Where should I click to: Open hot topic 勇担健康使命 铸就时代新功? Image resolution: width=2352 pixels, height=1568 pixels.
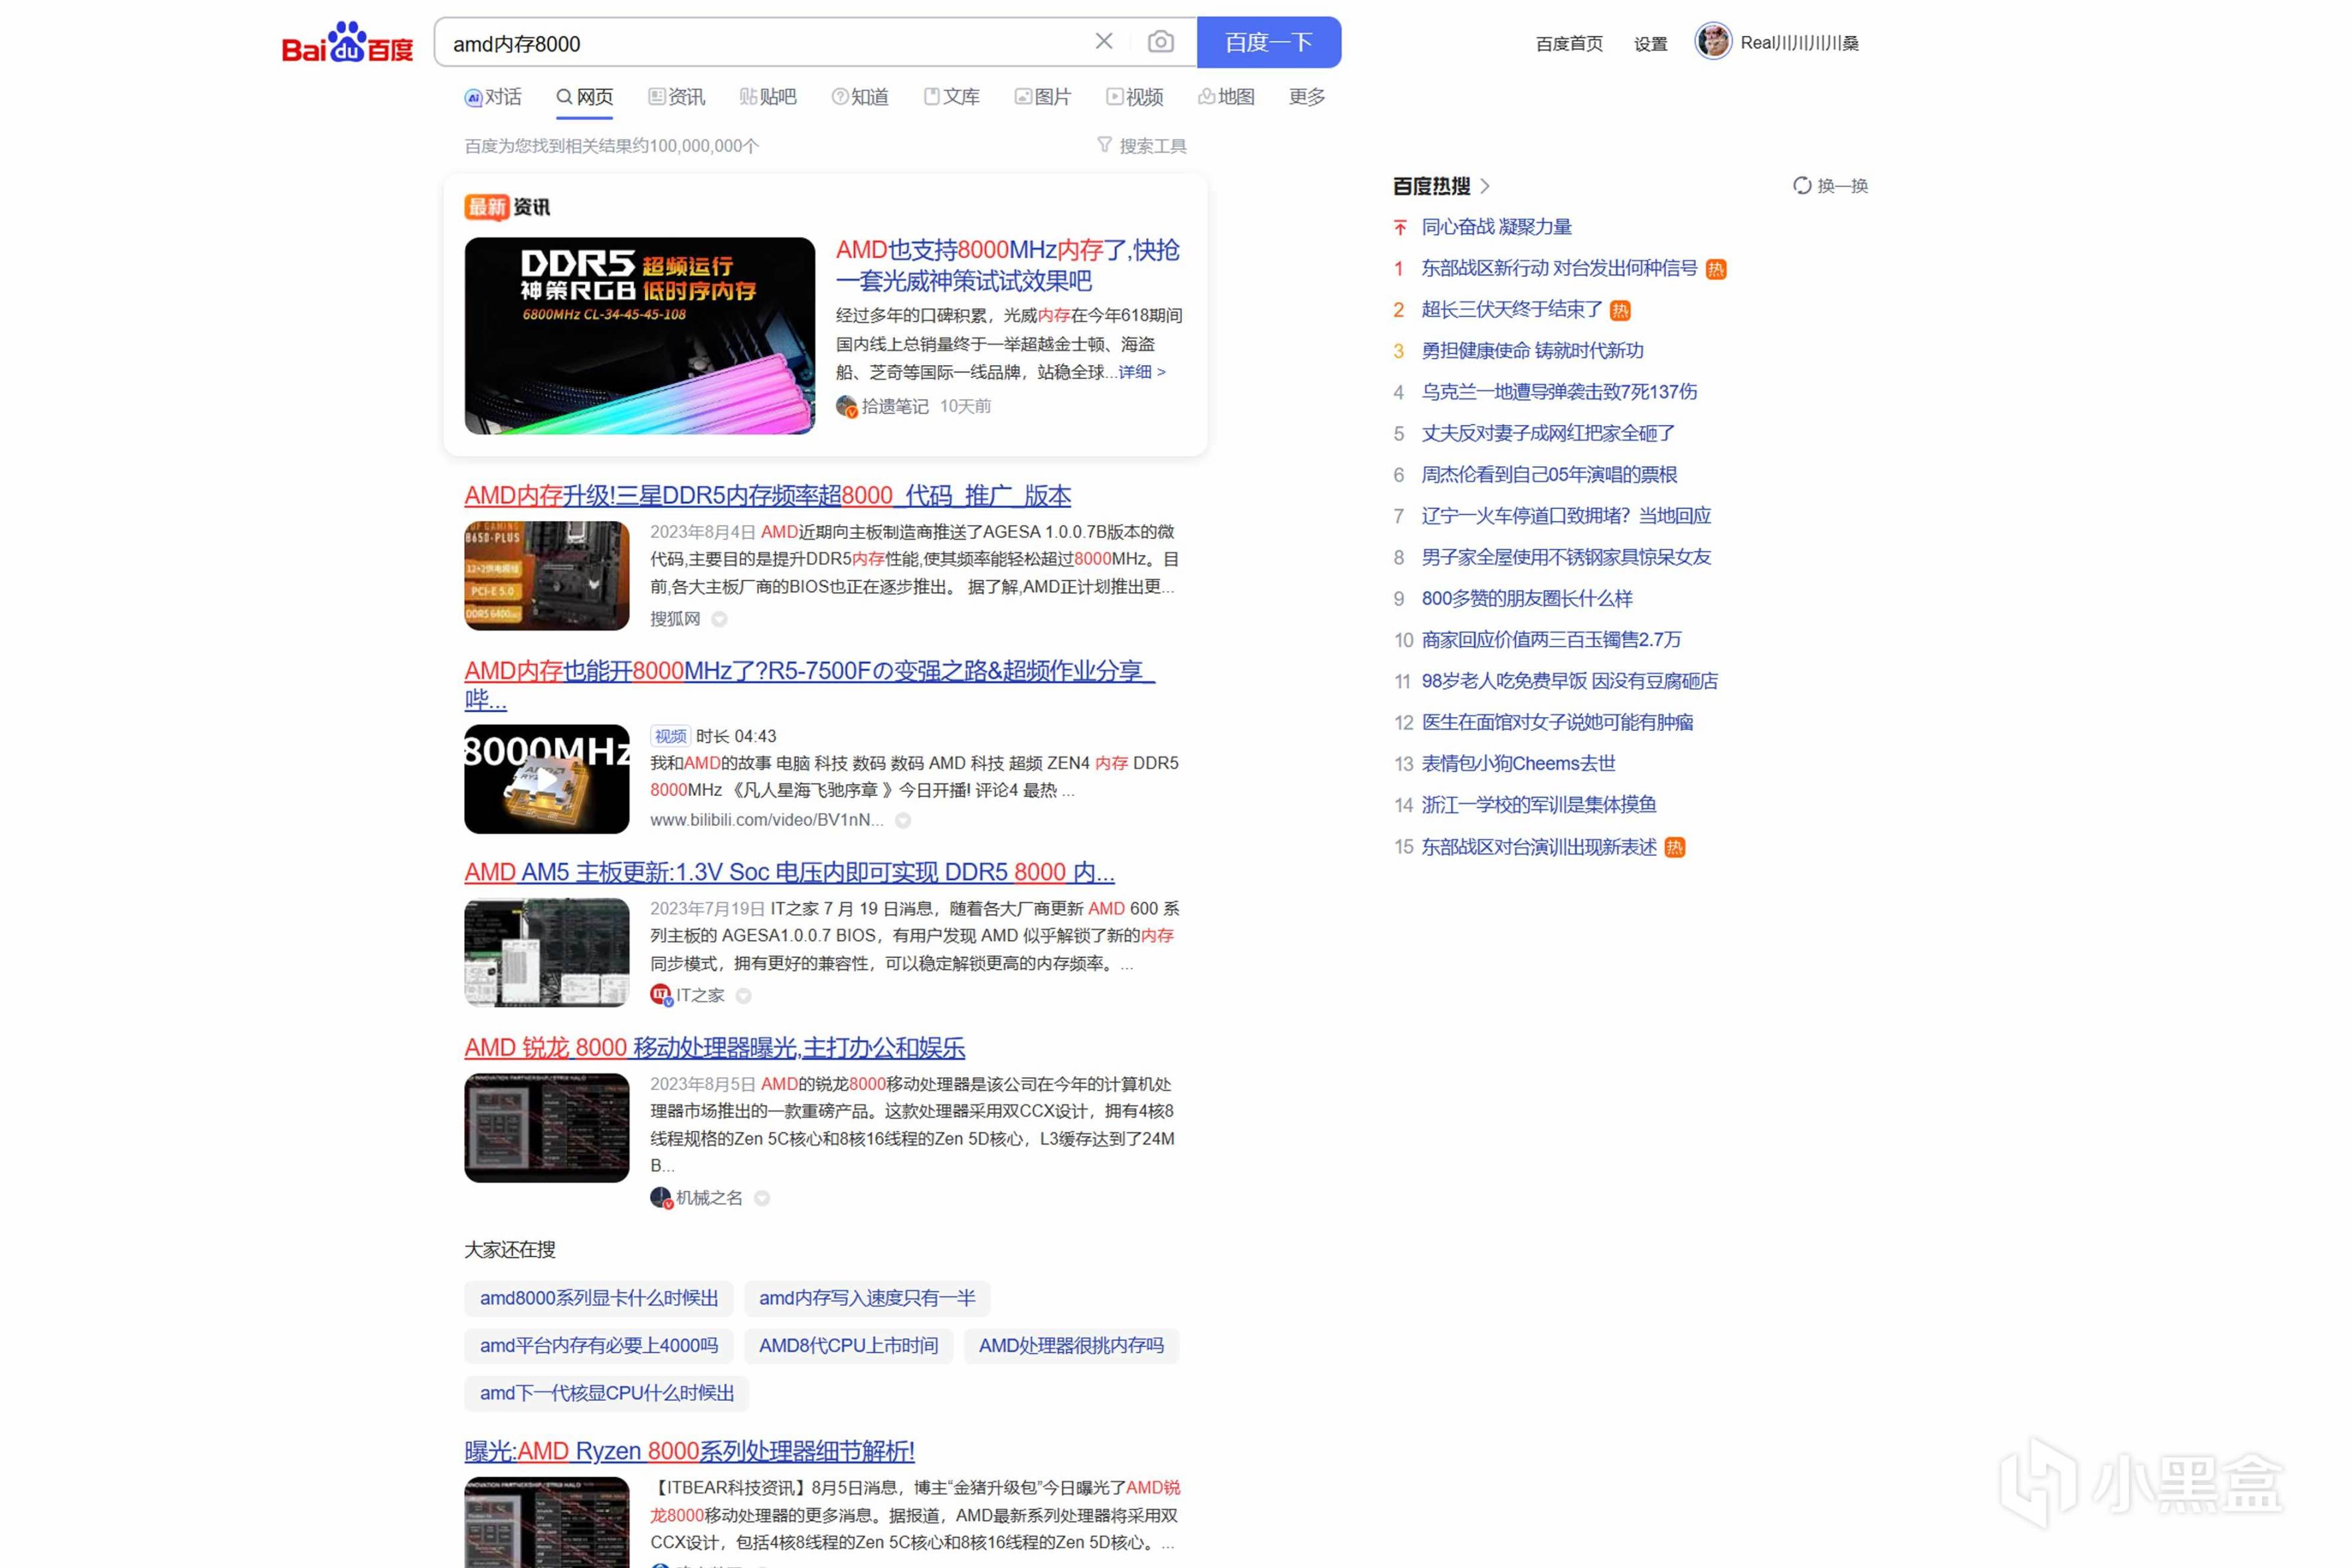(1533, 351)
